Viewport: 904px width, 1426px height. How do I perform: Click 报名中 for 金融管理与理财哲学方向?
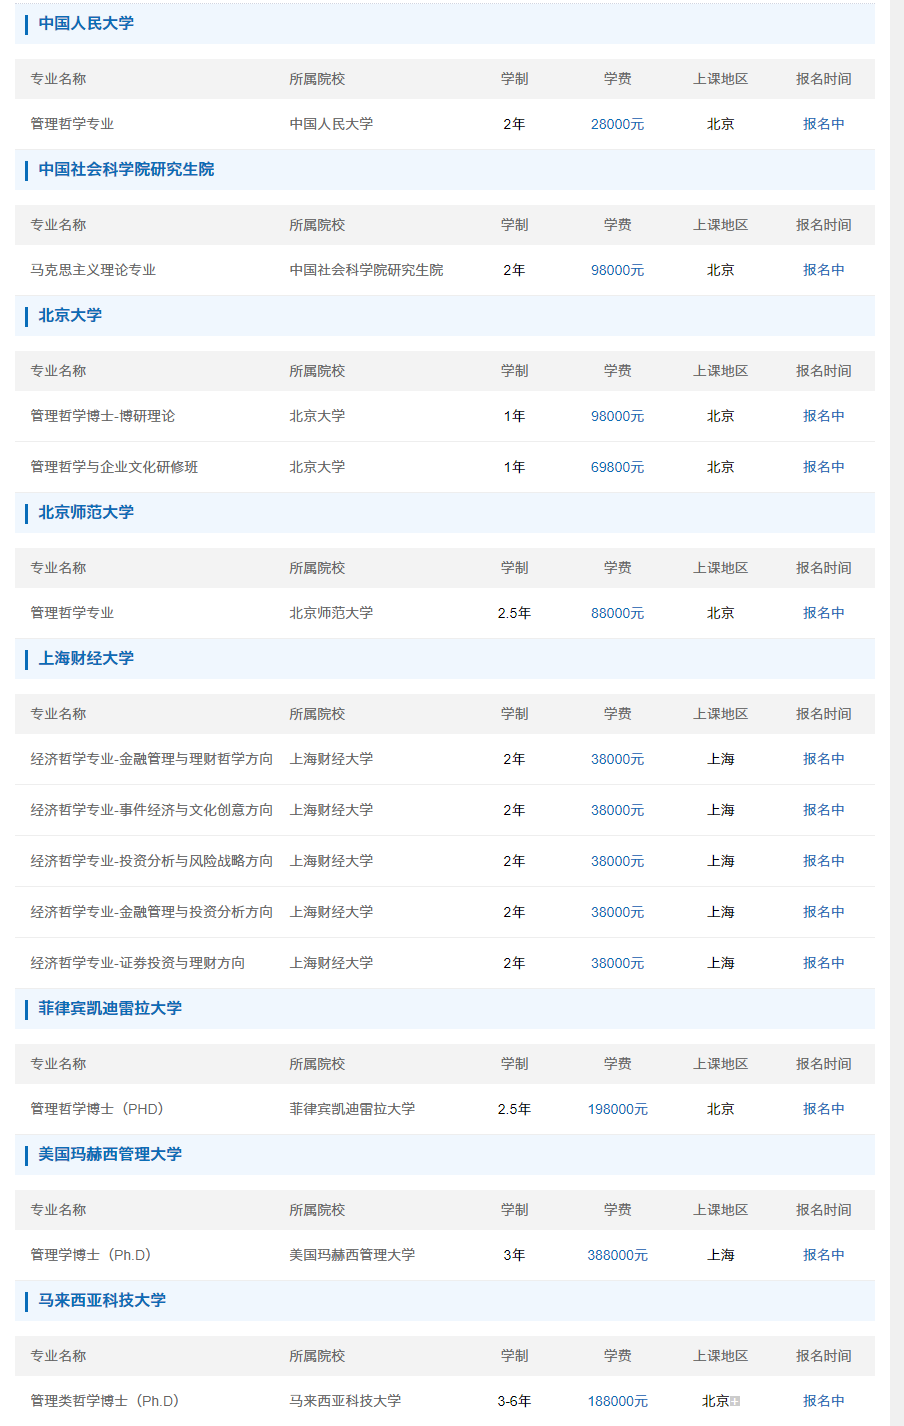(824, 759)
